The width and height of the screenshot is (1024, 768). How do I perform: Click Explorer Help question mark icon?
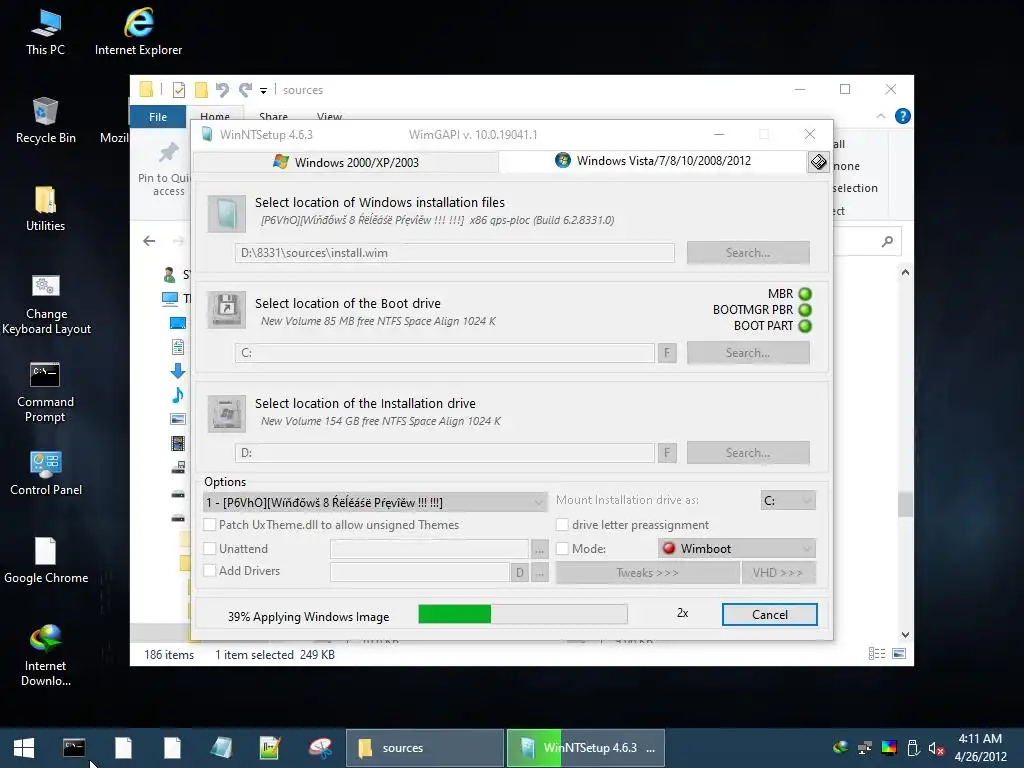pos(903,116)
